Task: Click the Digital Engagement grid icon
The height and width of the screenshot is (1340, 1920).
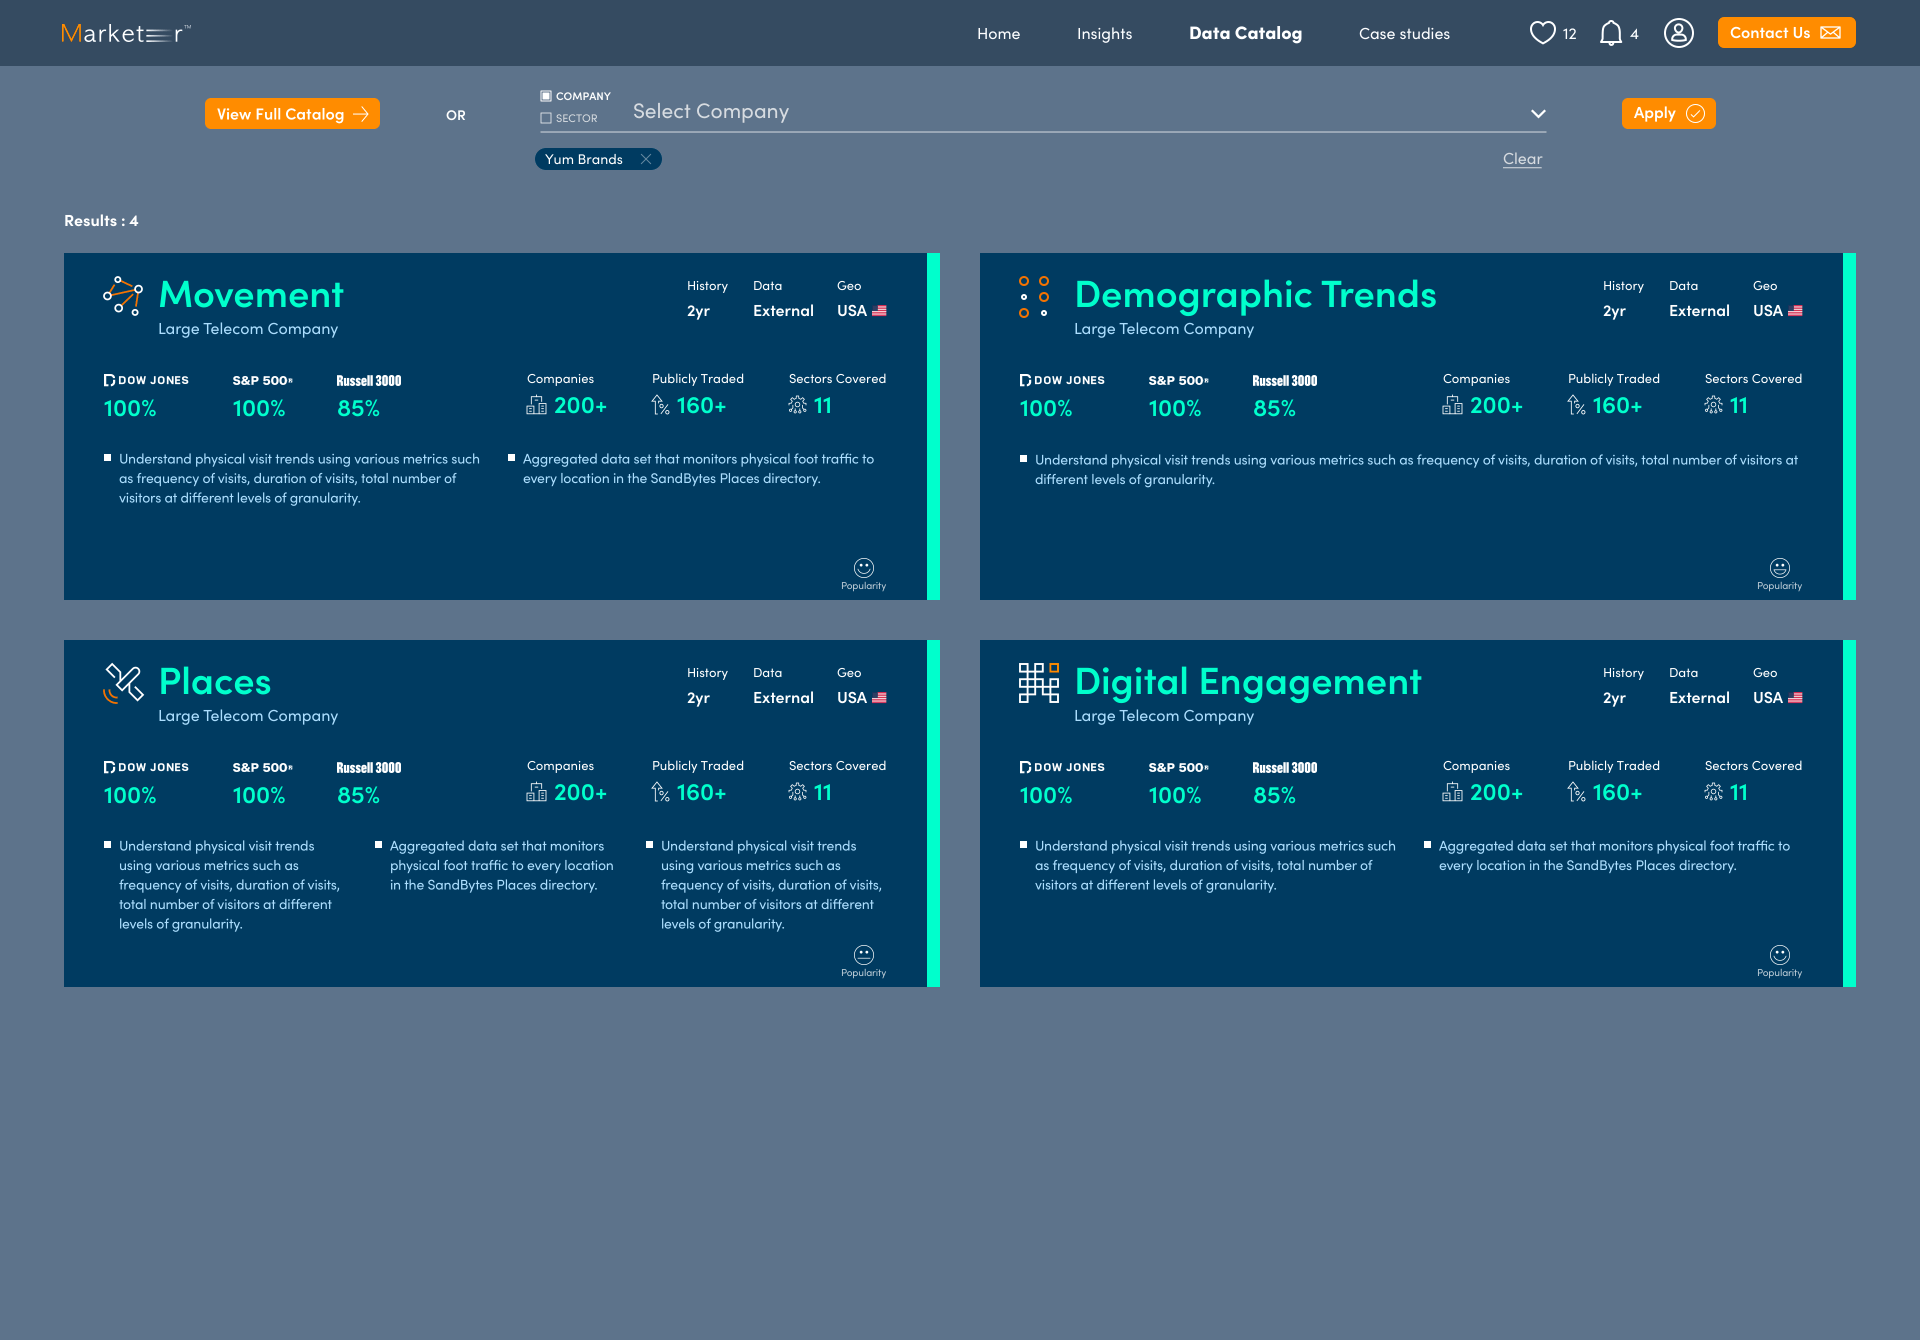Action: click(1038, 683)
